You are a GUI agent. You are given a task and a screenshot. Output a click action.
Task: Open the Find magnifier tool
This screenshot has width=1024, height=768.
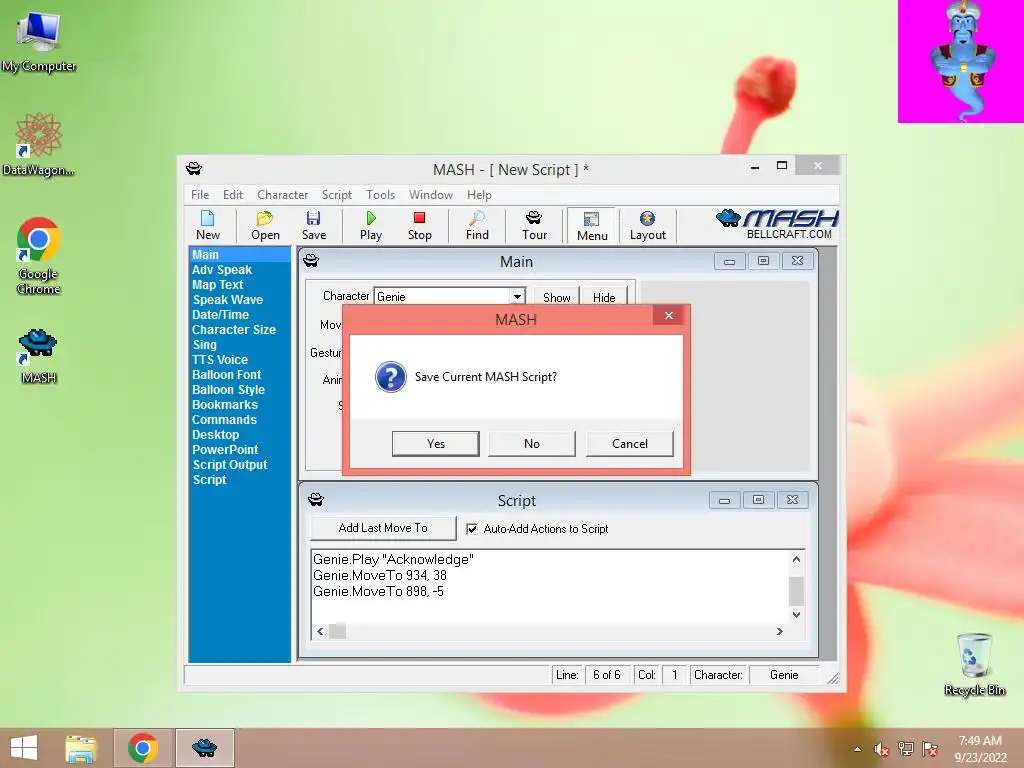[x=477, y=225]
